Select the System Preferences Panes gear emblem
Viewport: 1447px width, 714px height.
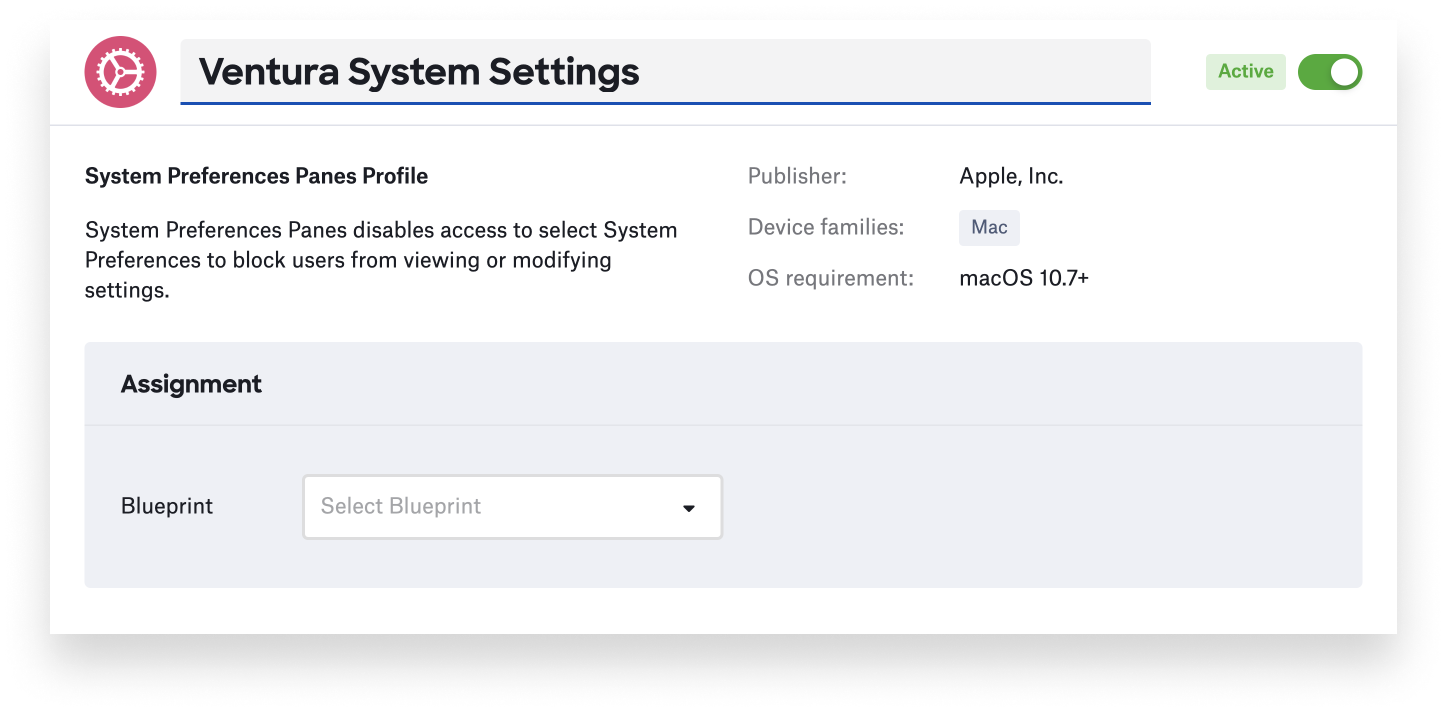coord(120,72)
